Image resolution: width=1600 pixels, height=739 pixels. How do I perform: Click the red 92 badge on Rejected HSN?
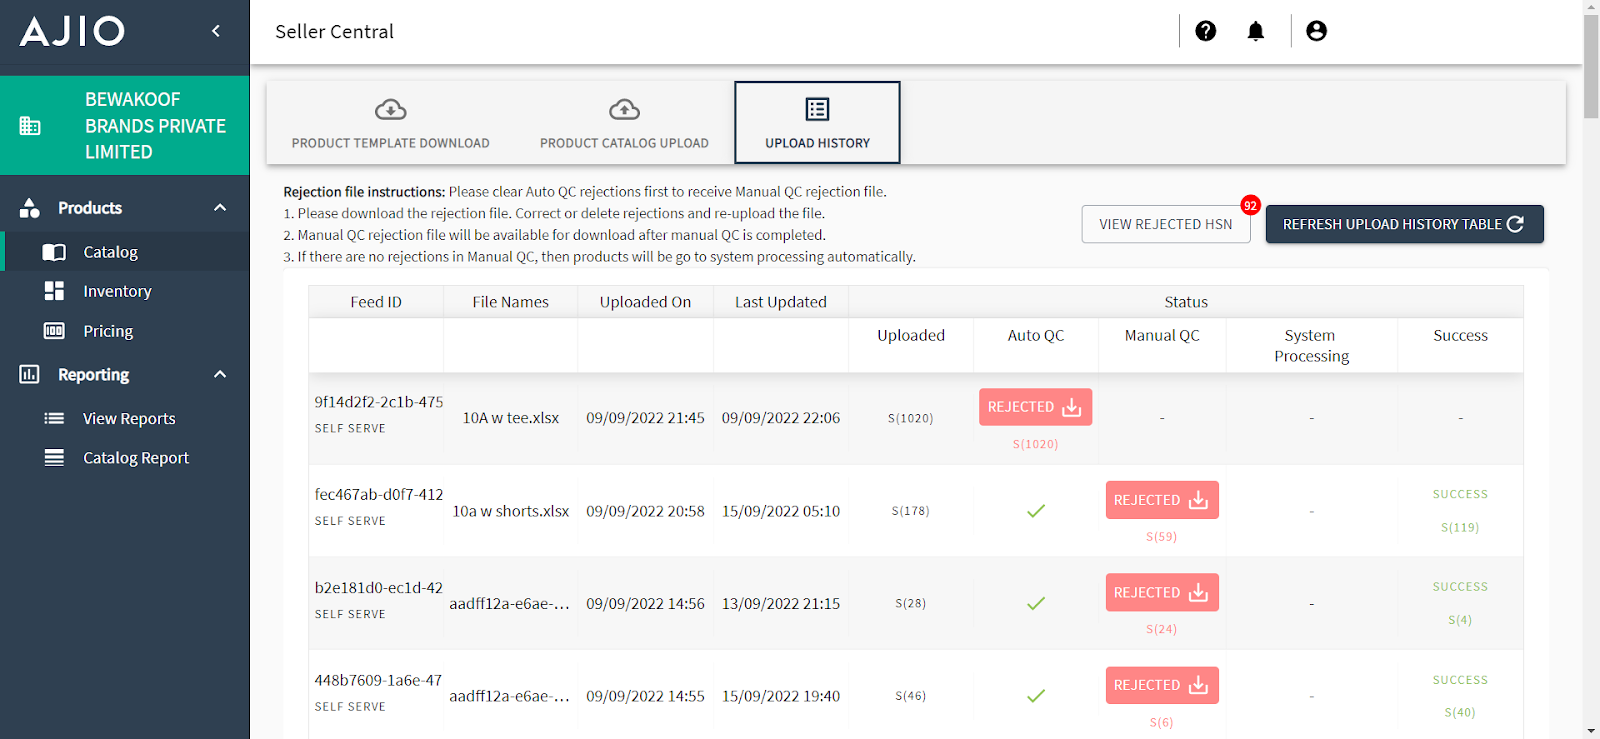click(x=1250, y=205)
